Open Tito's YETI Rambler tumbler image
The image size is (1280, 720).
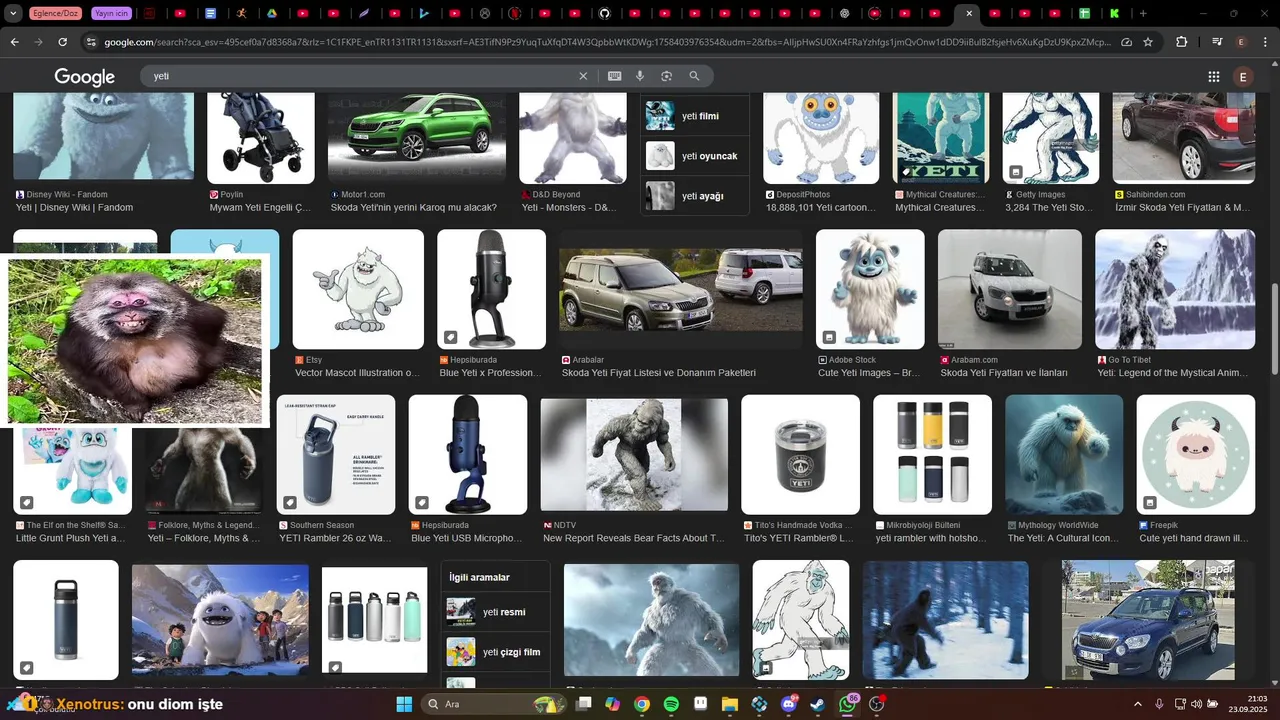pos(800,455)
